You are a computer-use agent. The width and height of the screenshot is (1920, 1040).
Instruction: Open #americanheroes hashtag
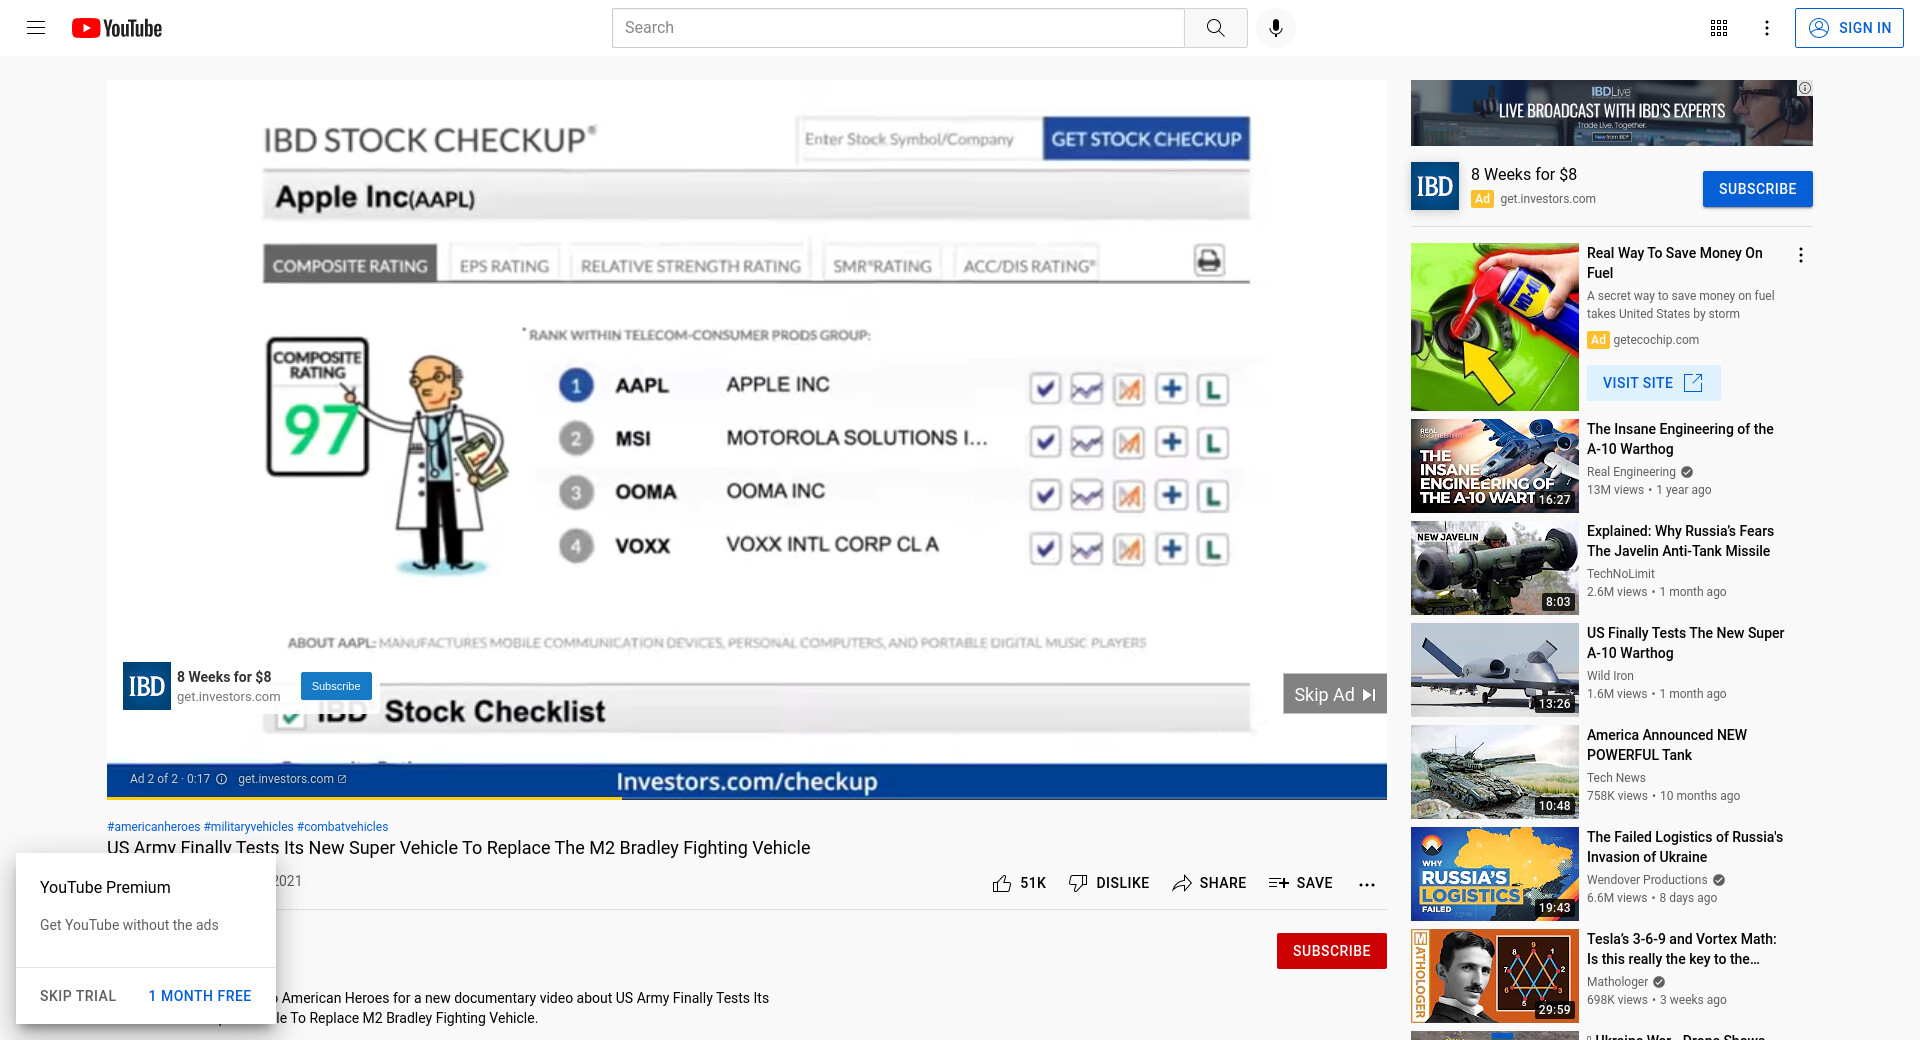pyautogui.click(x=154, y=827)
